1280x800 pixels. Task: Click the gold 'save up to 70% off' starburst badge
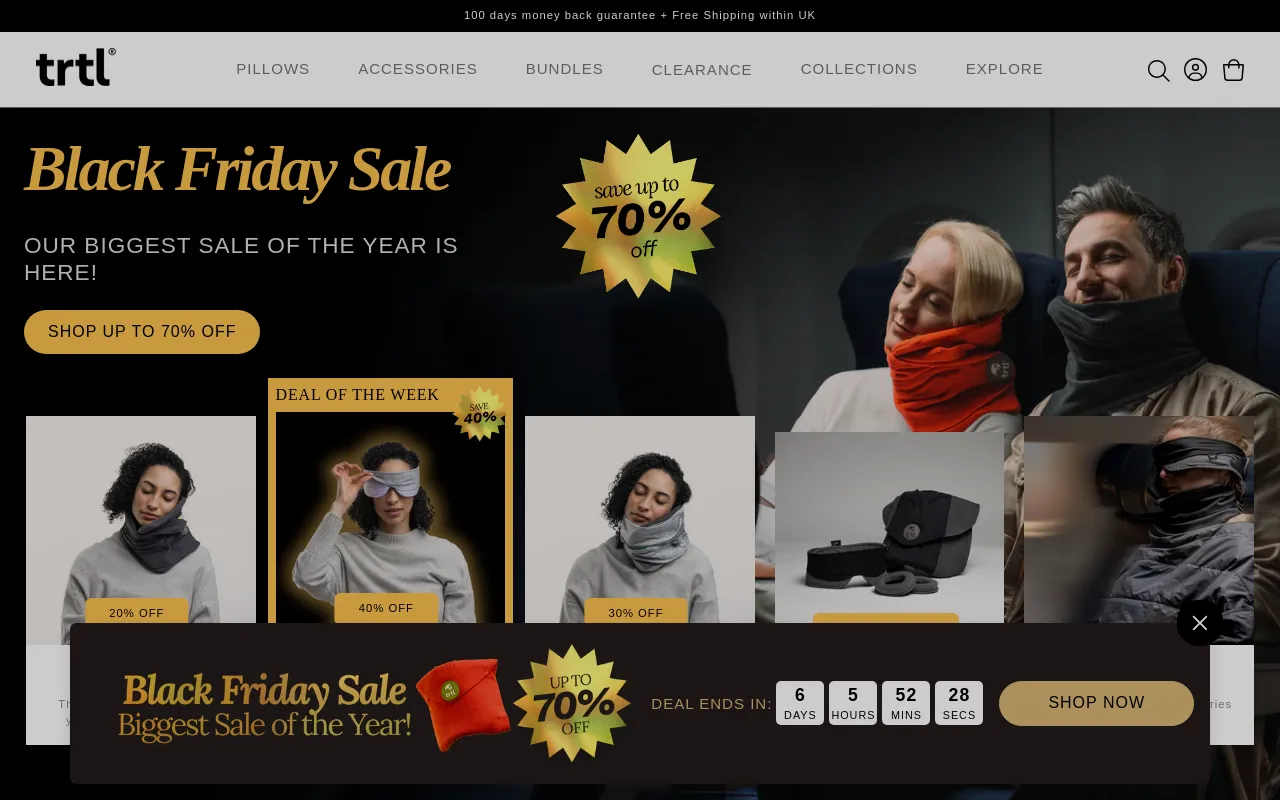(x=638, y=216)
